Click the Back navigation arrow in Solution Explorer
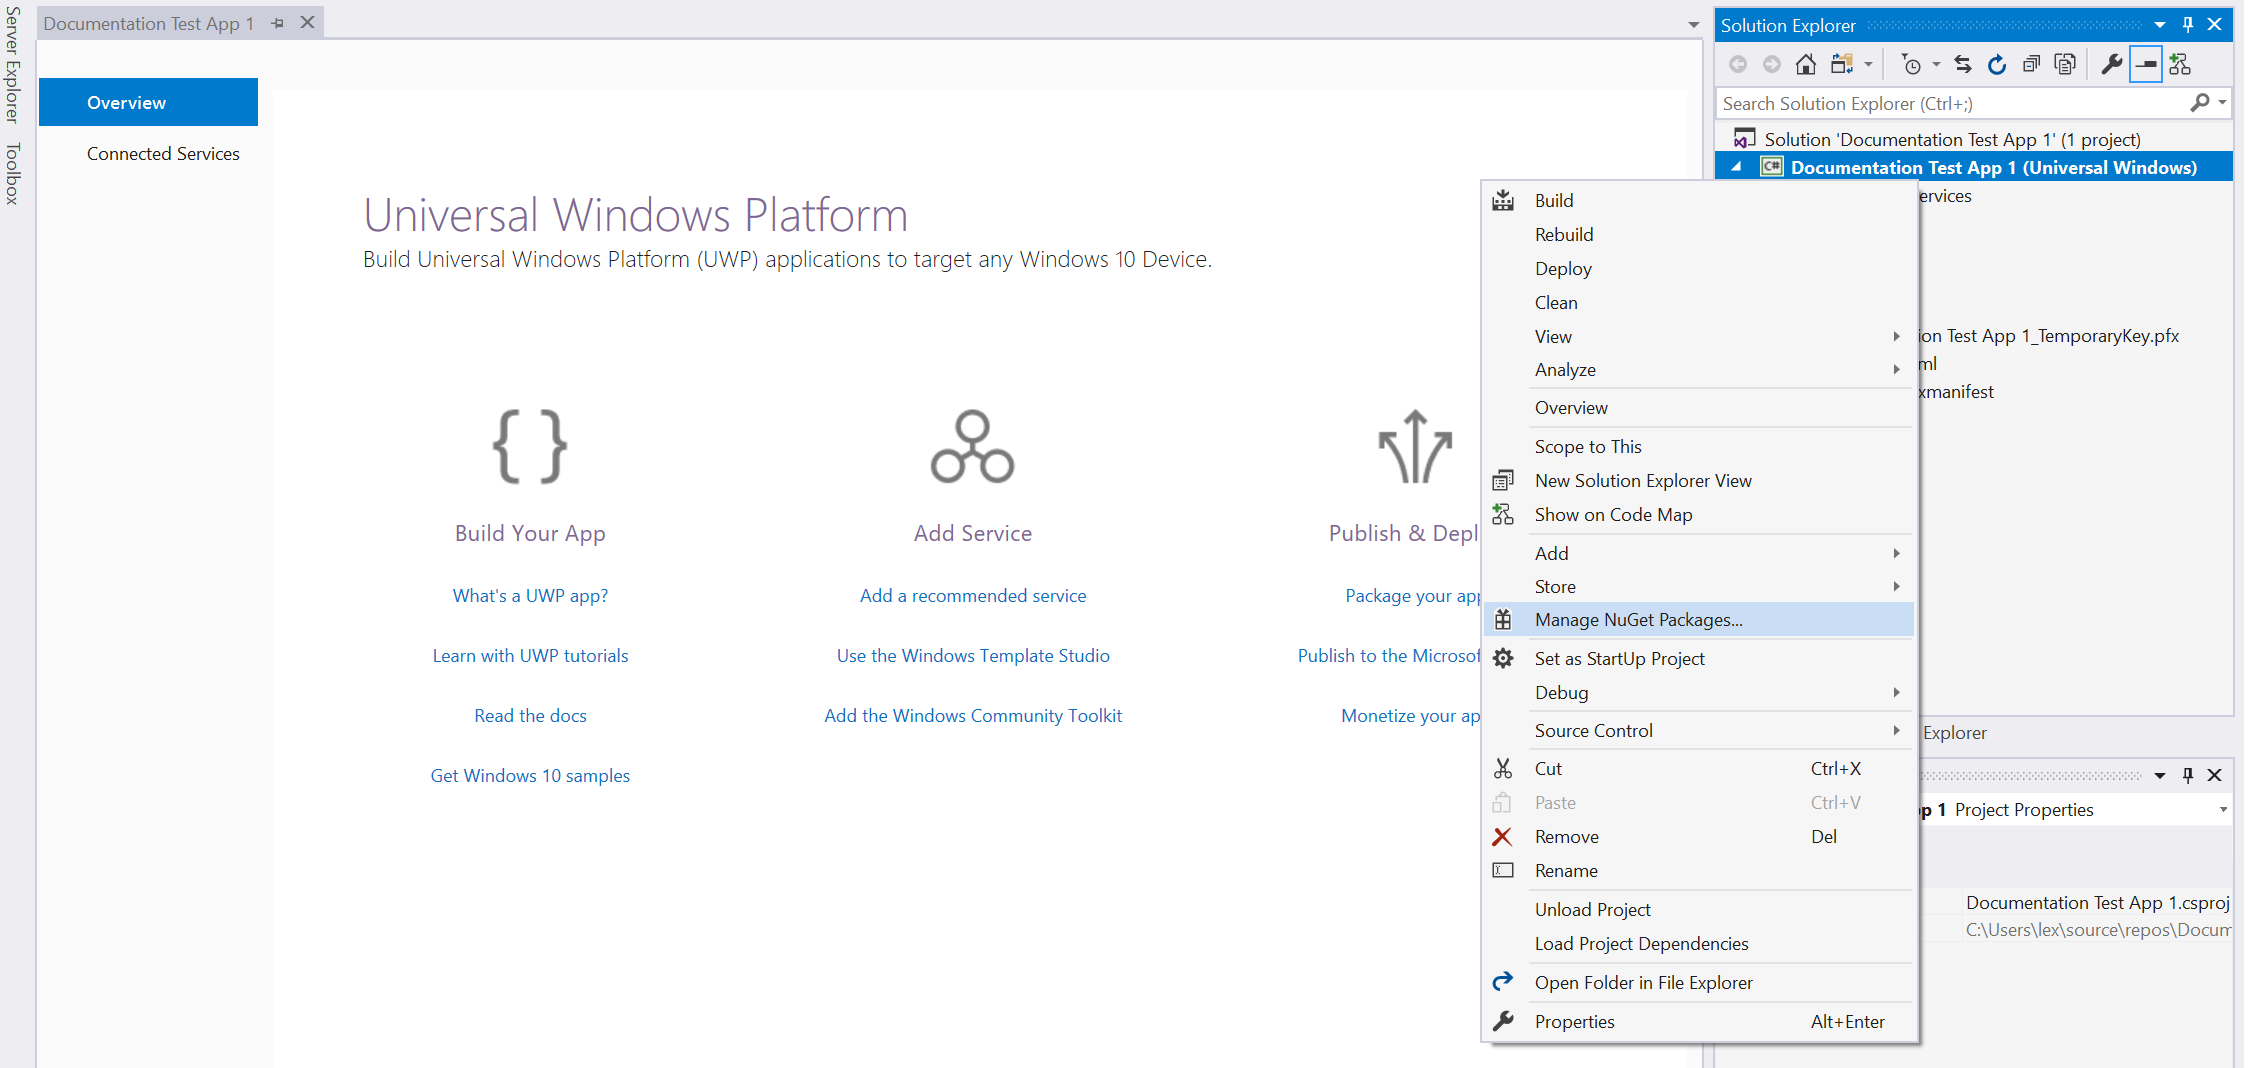Screen dimensions: 2256x1068 point(1740,65)
